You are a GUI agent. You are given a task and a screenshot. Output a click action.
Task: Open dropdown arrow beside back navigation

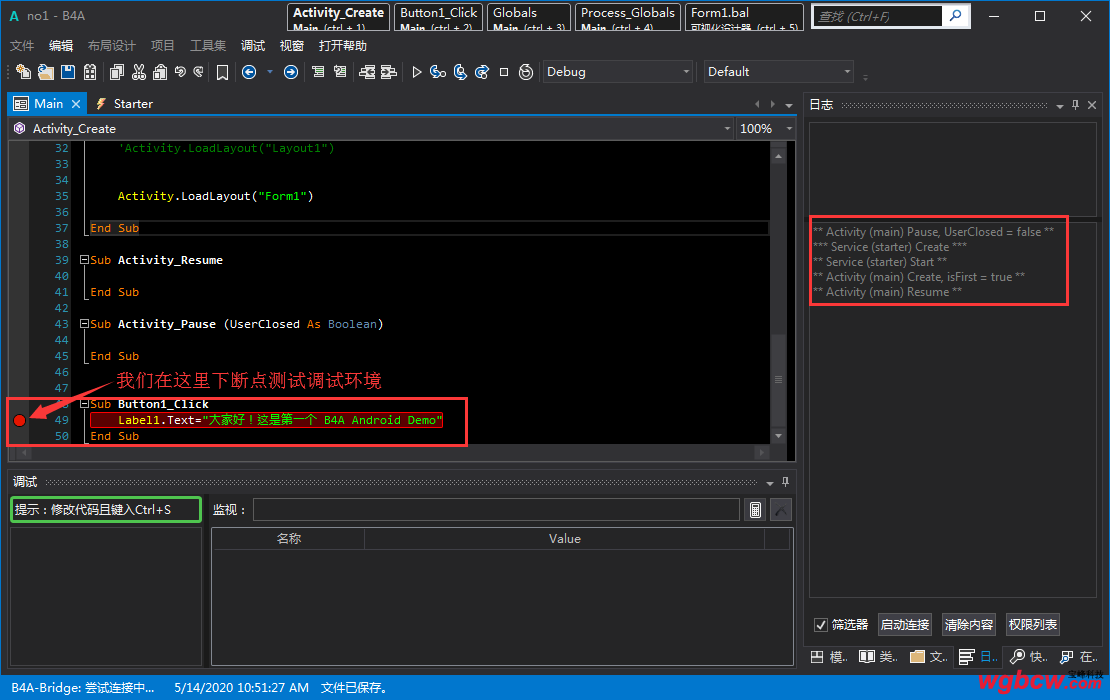pyautogui.click(x=270, y=71)
